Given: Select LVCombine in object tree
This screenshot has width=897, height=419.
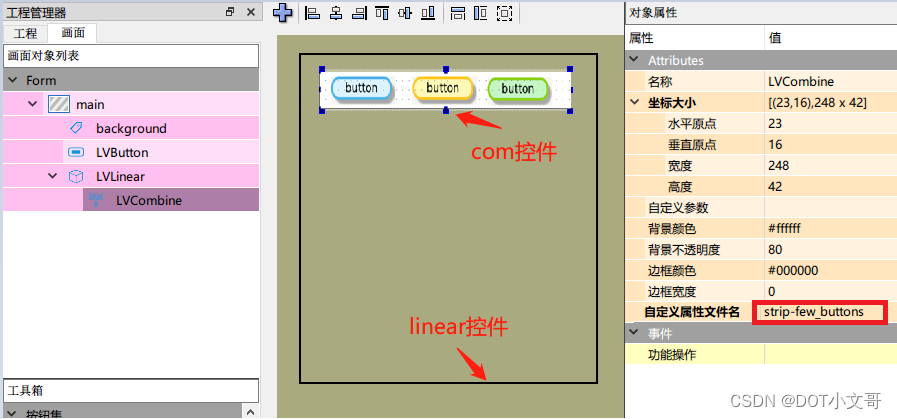Looking at the screenshot, I should [148, 200].
